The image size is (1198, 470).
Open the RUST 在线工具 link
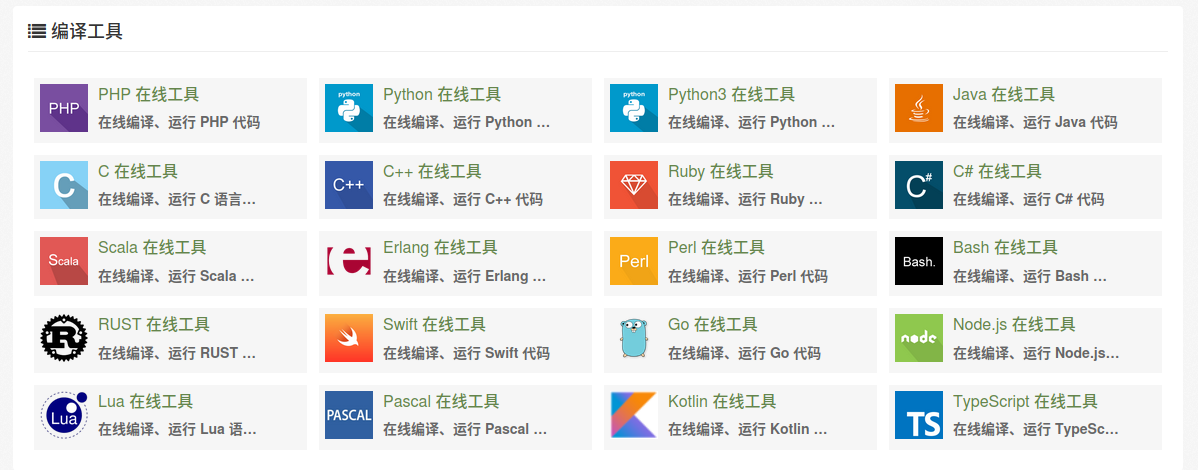(x=154, y=324)
